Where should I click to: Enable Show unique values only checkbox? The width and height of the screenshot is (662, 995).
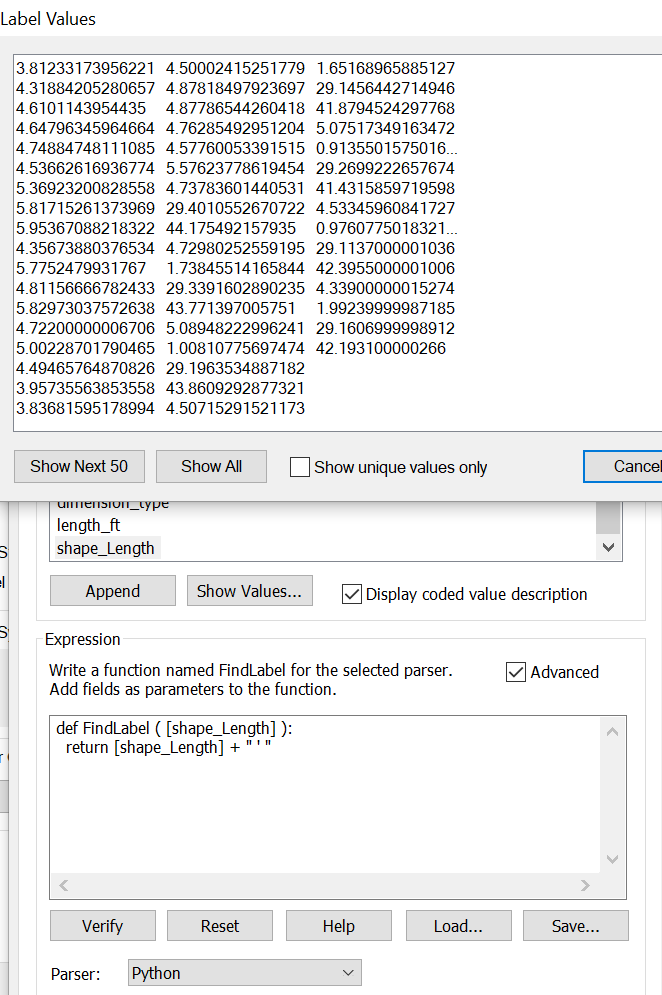tap(300, 467)
